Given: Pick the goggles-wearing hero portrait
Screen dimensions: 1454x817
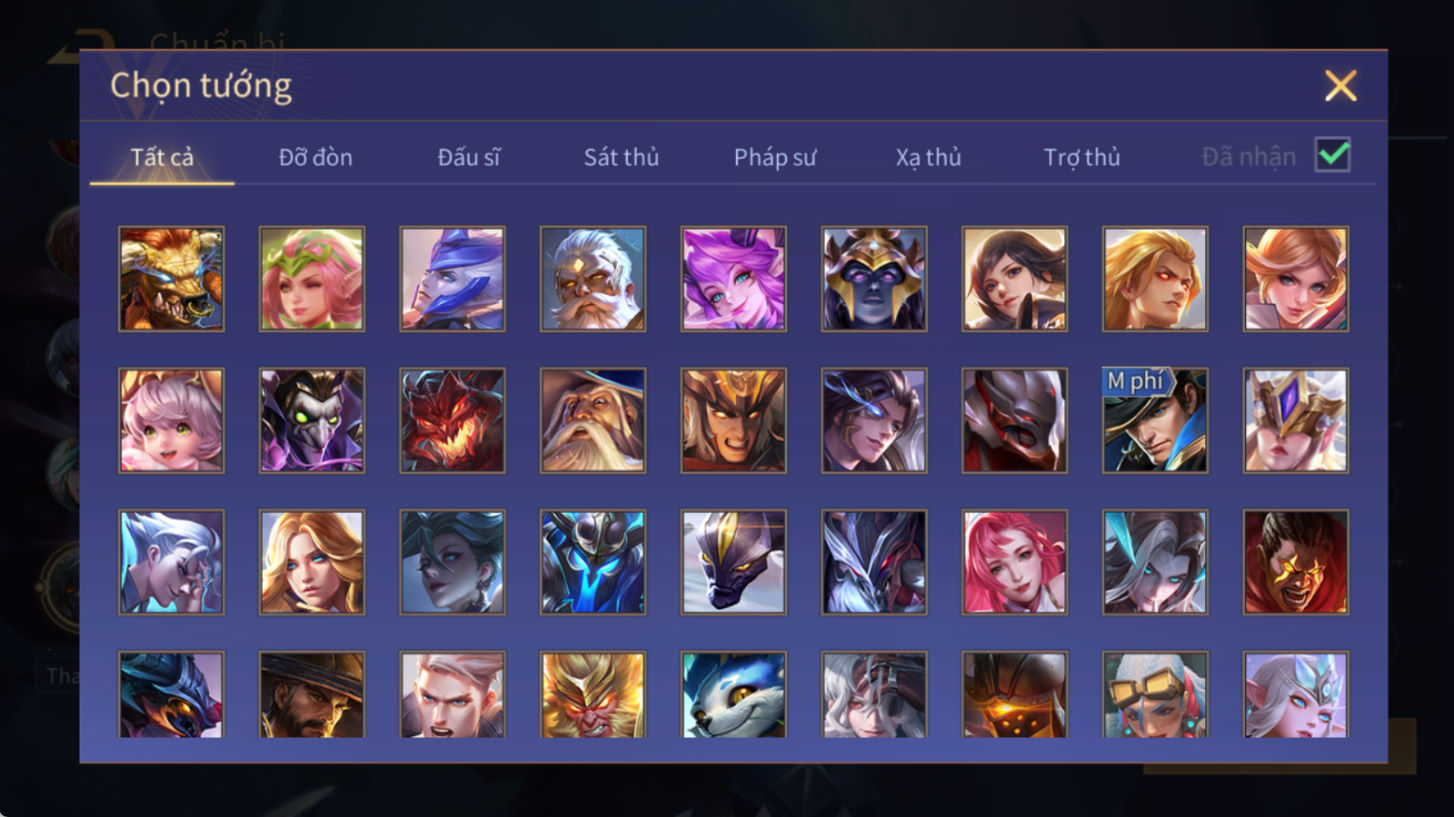Looking at the screenshot, I should [1155, 695].
